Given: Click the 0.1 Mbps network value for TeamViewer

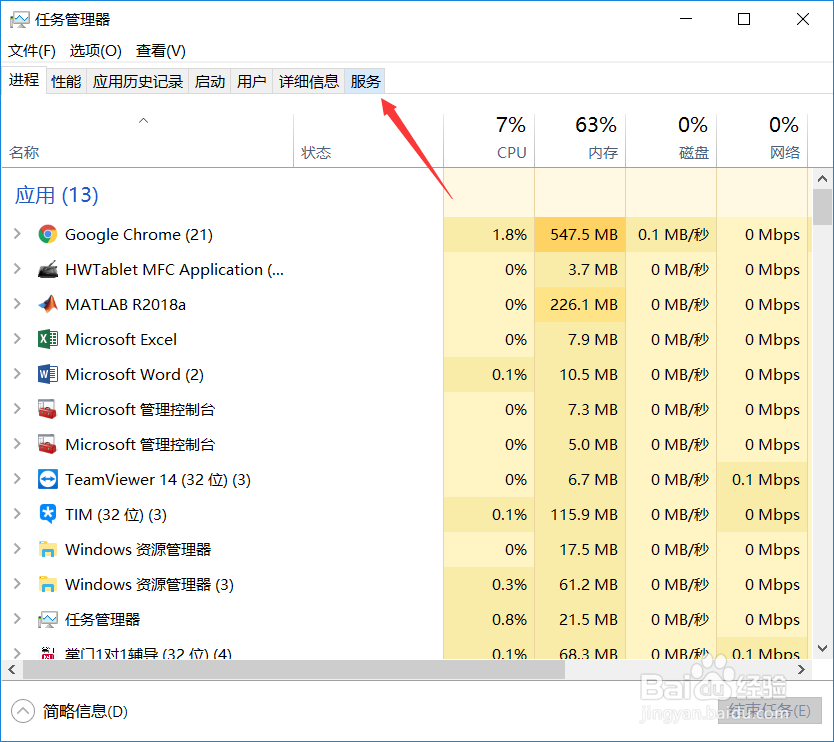Looking at the screenshot, I should click(766, 480).
